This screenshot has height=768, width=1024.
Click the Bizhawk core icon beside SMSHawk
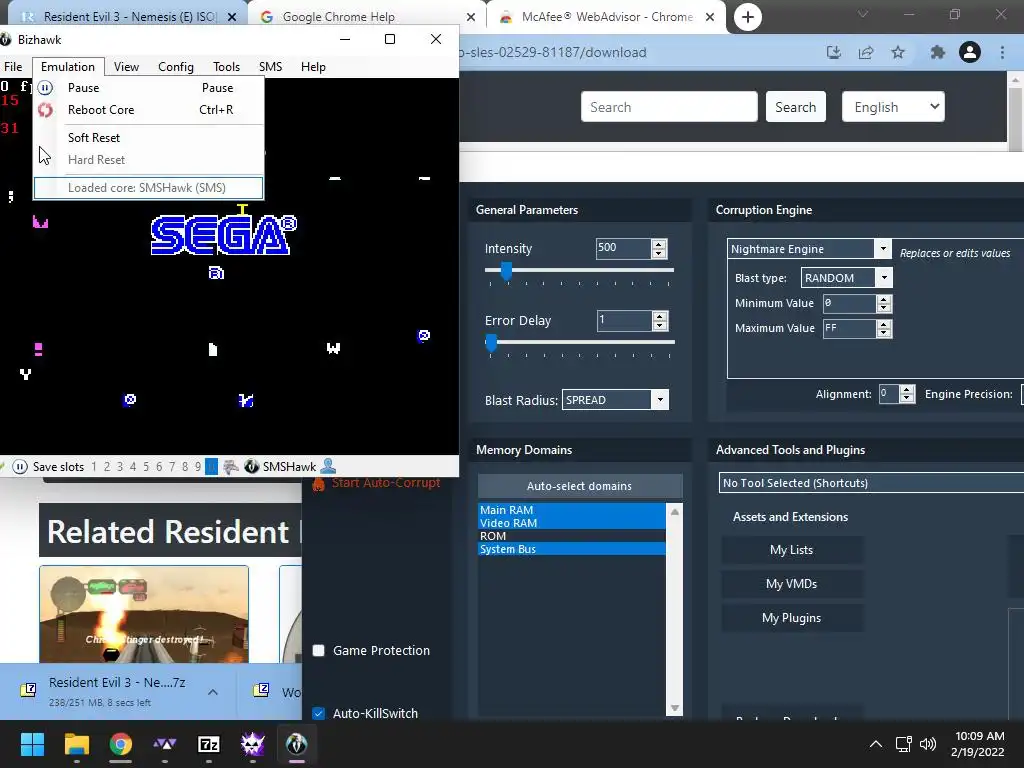pos(251,466)
